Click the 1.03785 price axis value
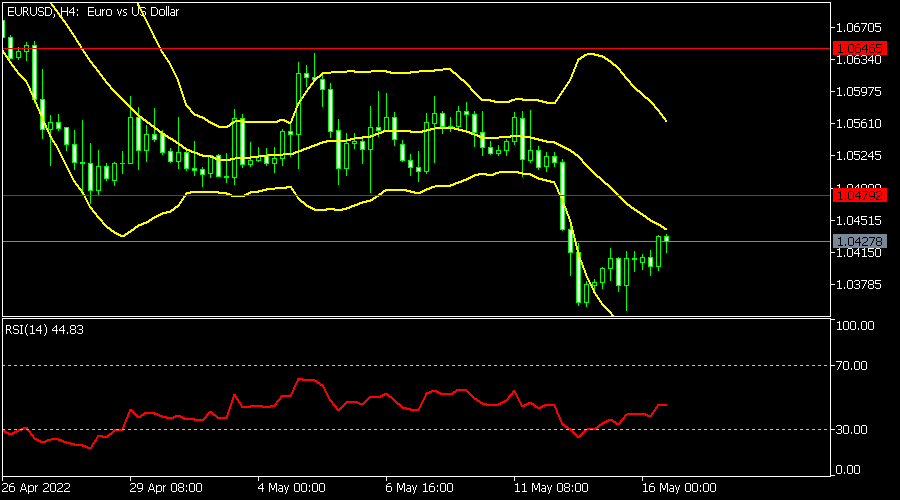Screen dimensions: 900x500 tap(859, 285)
